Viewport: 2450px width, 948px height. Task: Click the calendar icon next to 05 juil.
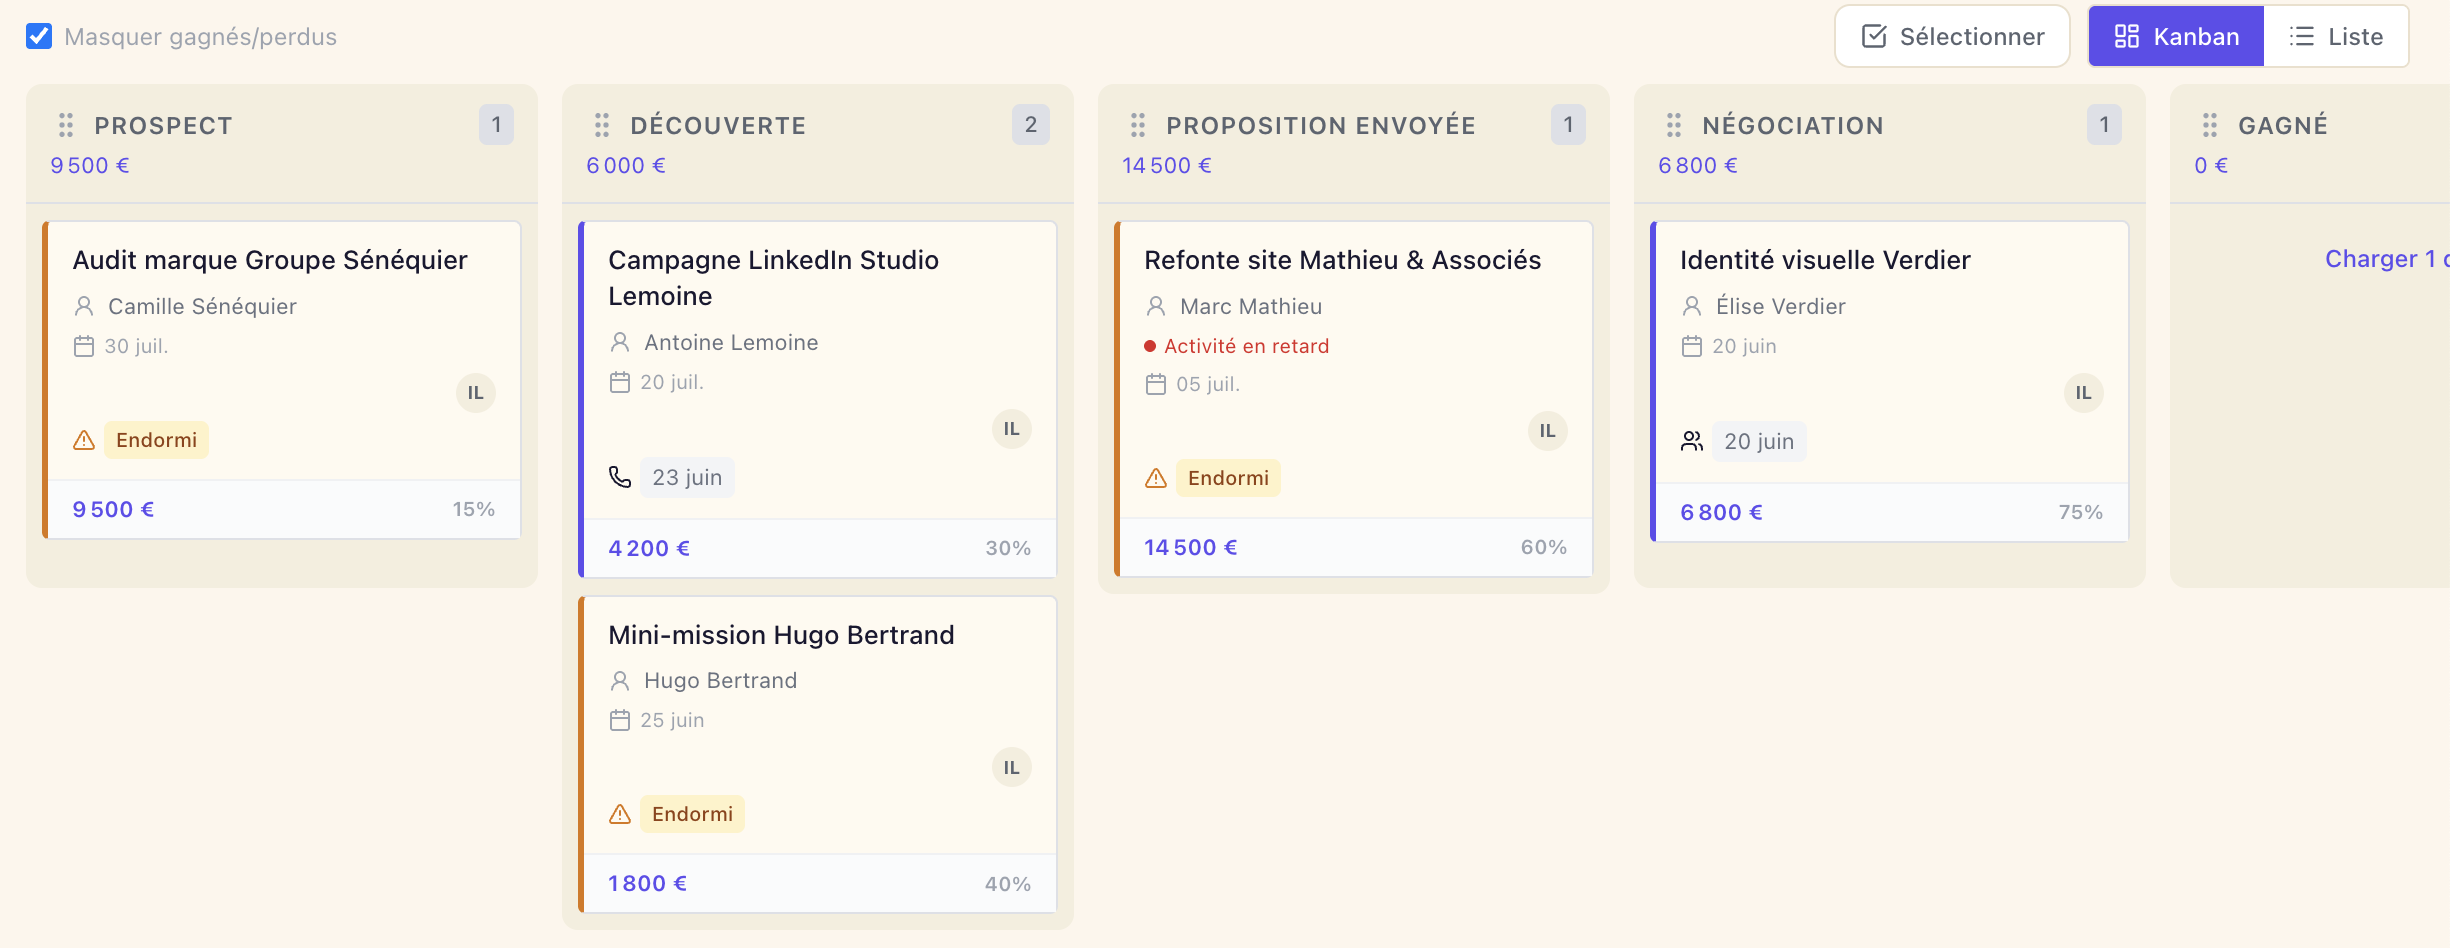coord(1156,384)
